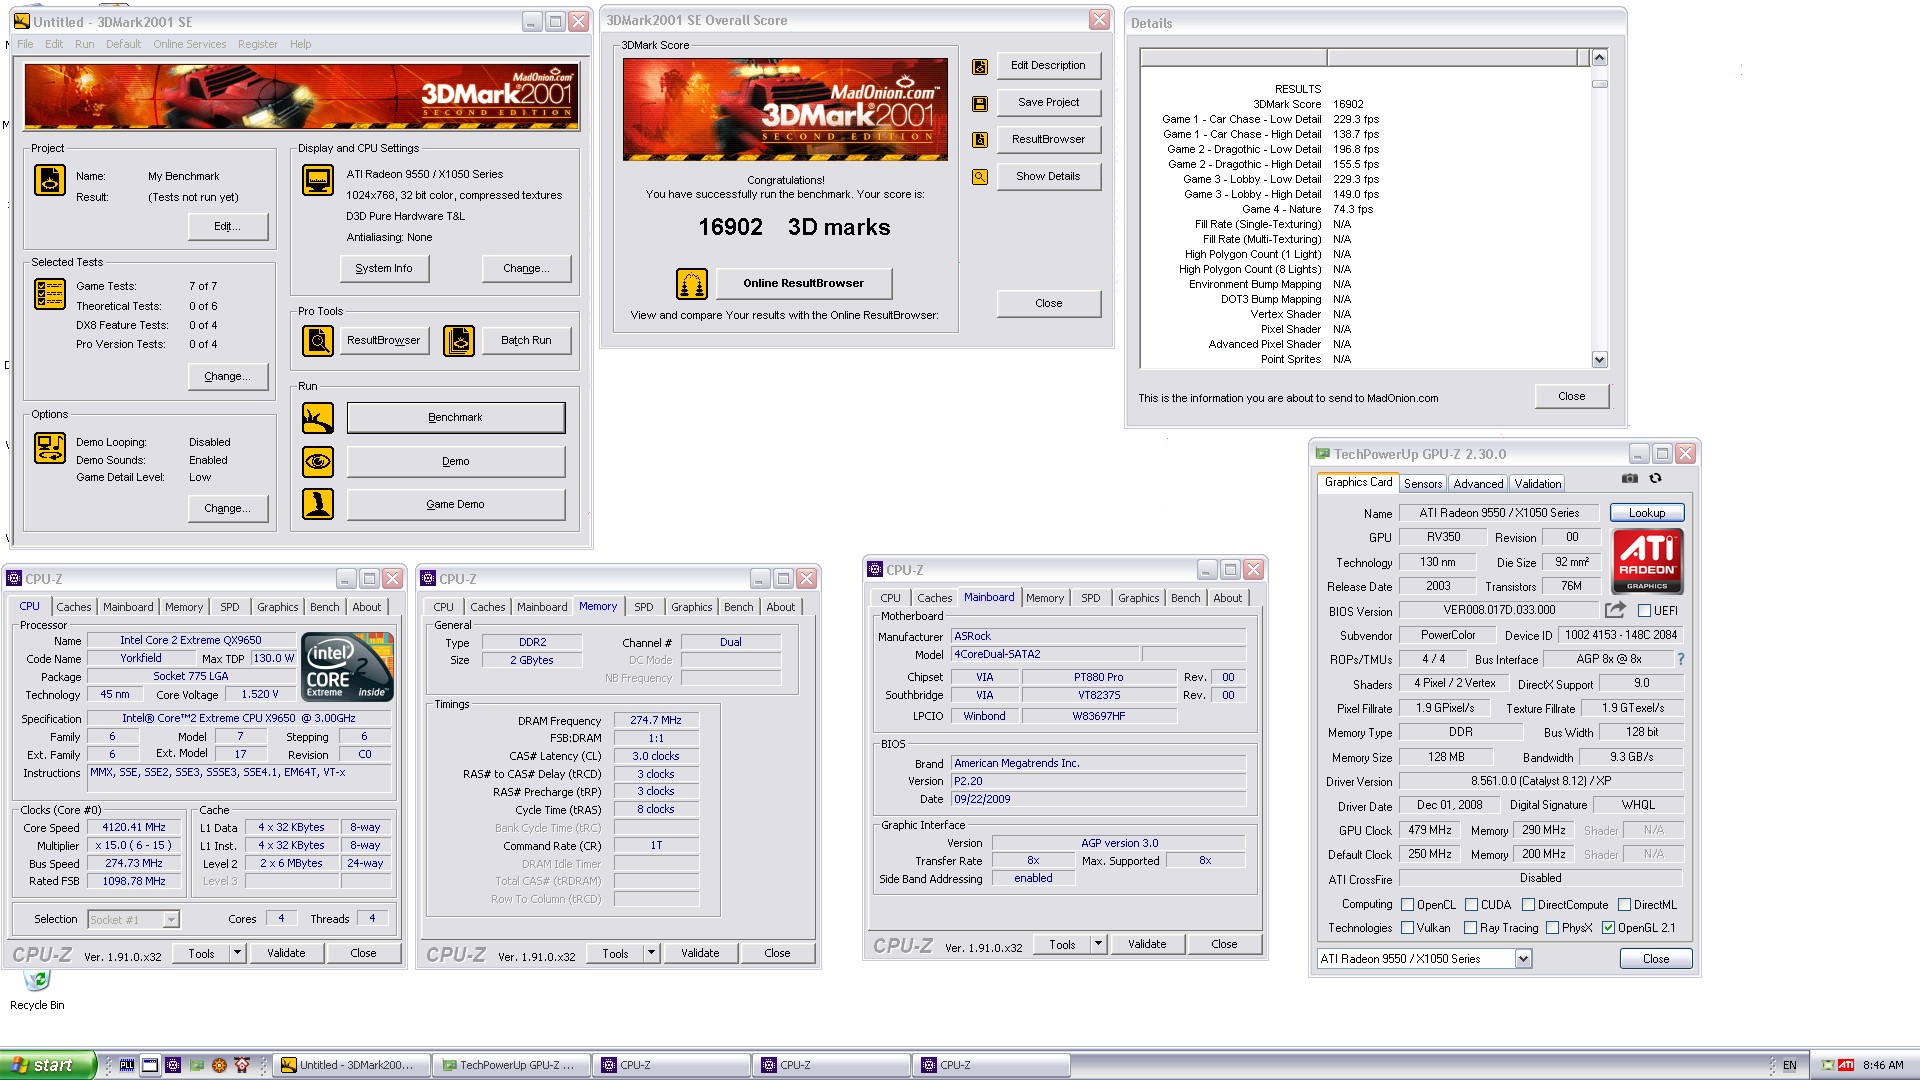Click the ResultBrowser magnifier icon under Pro Tools
Viewport: 1920px width, 1080px height.
point(318,341)
